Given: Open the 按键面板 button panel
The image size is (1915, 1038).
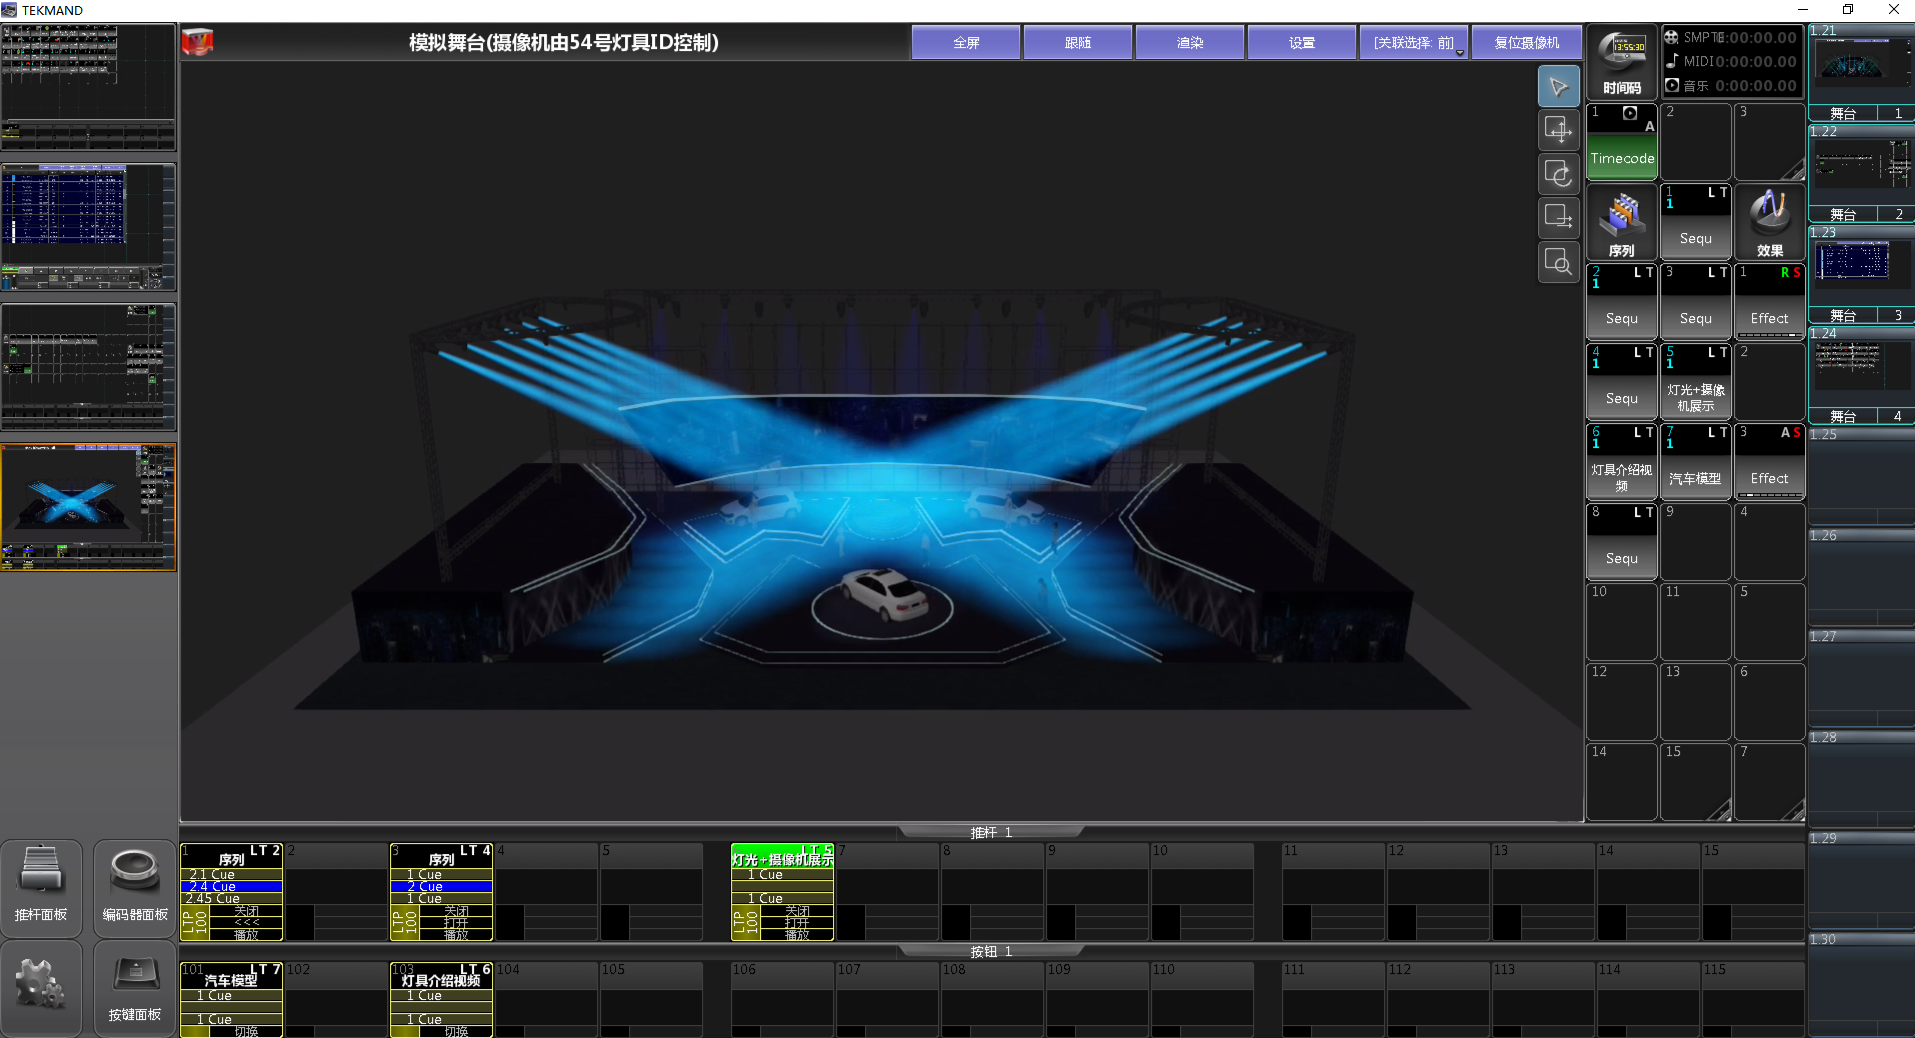Looking at the screenshot, I should (x=135, y=987).
